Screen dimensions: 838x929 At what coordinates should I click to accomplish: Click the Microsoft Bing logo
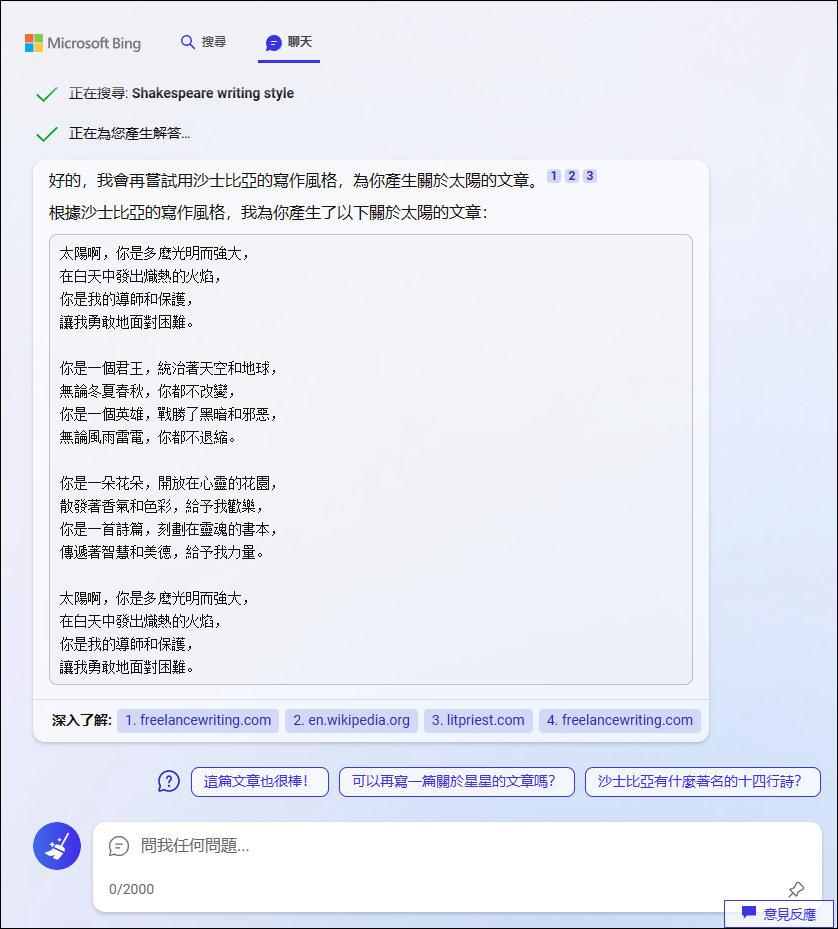tap(83, 43)
